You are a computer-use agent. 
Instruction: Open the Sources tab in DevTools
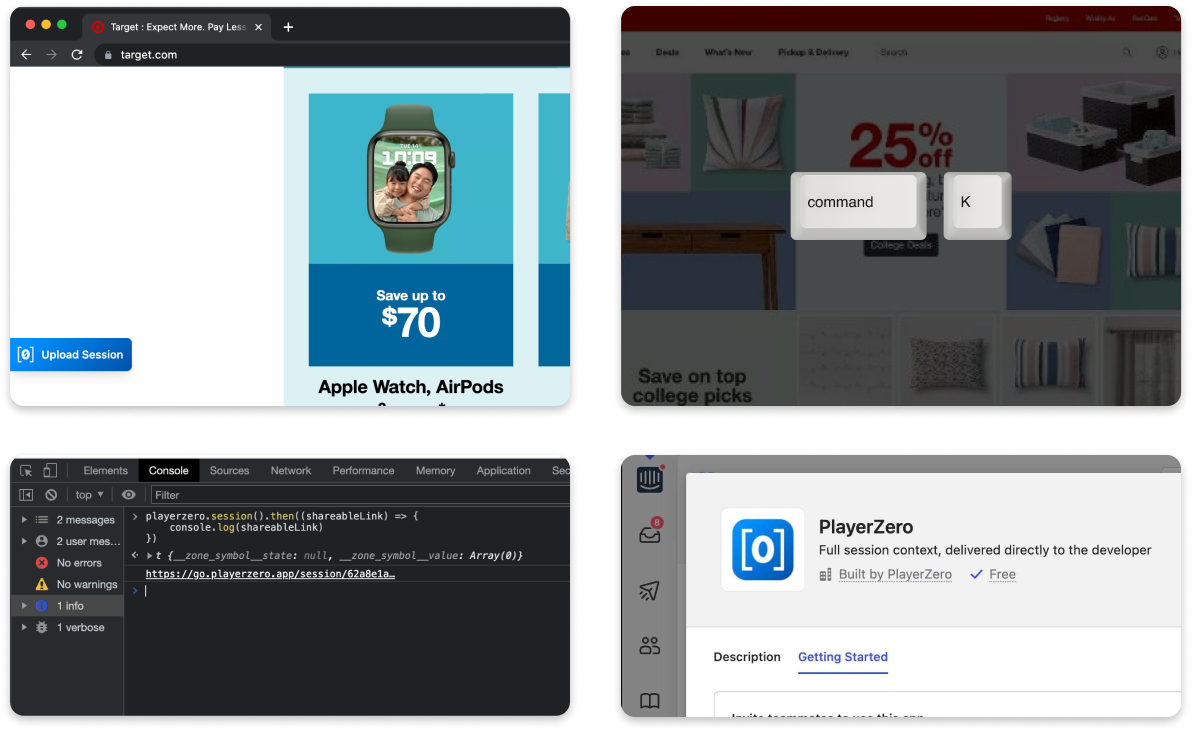(x=230, y=470)
